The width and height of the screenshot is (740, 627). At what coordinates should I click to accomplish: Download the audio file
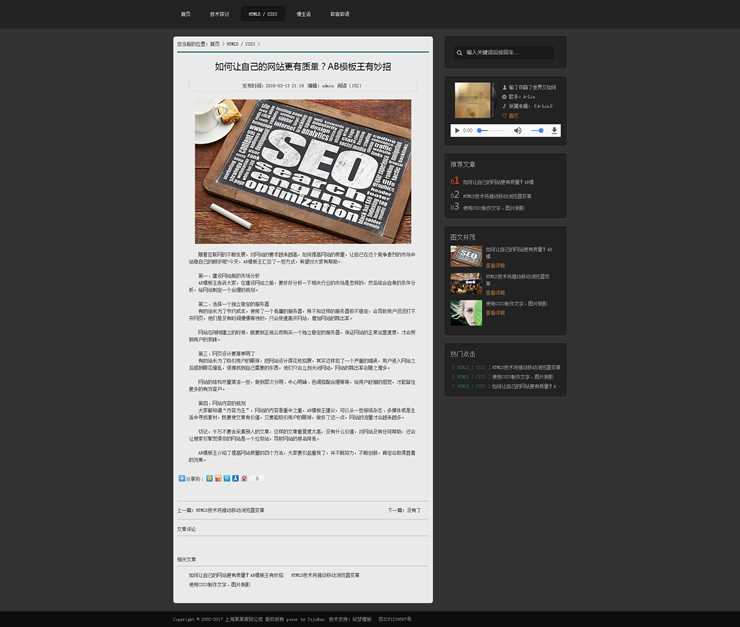click(555, 131)
